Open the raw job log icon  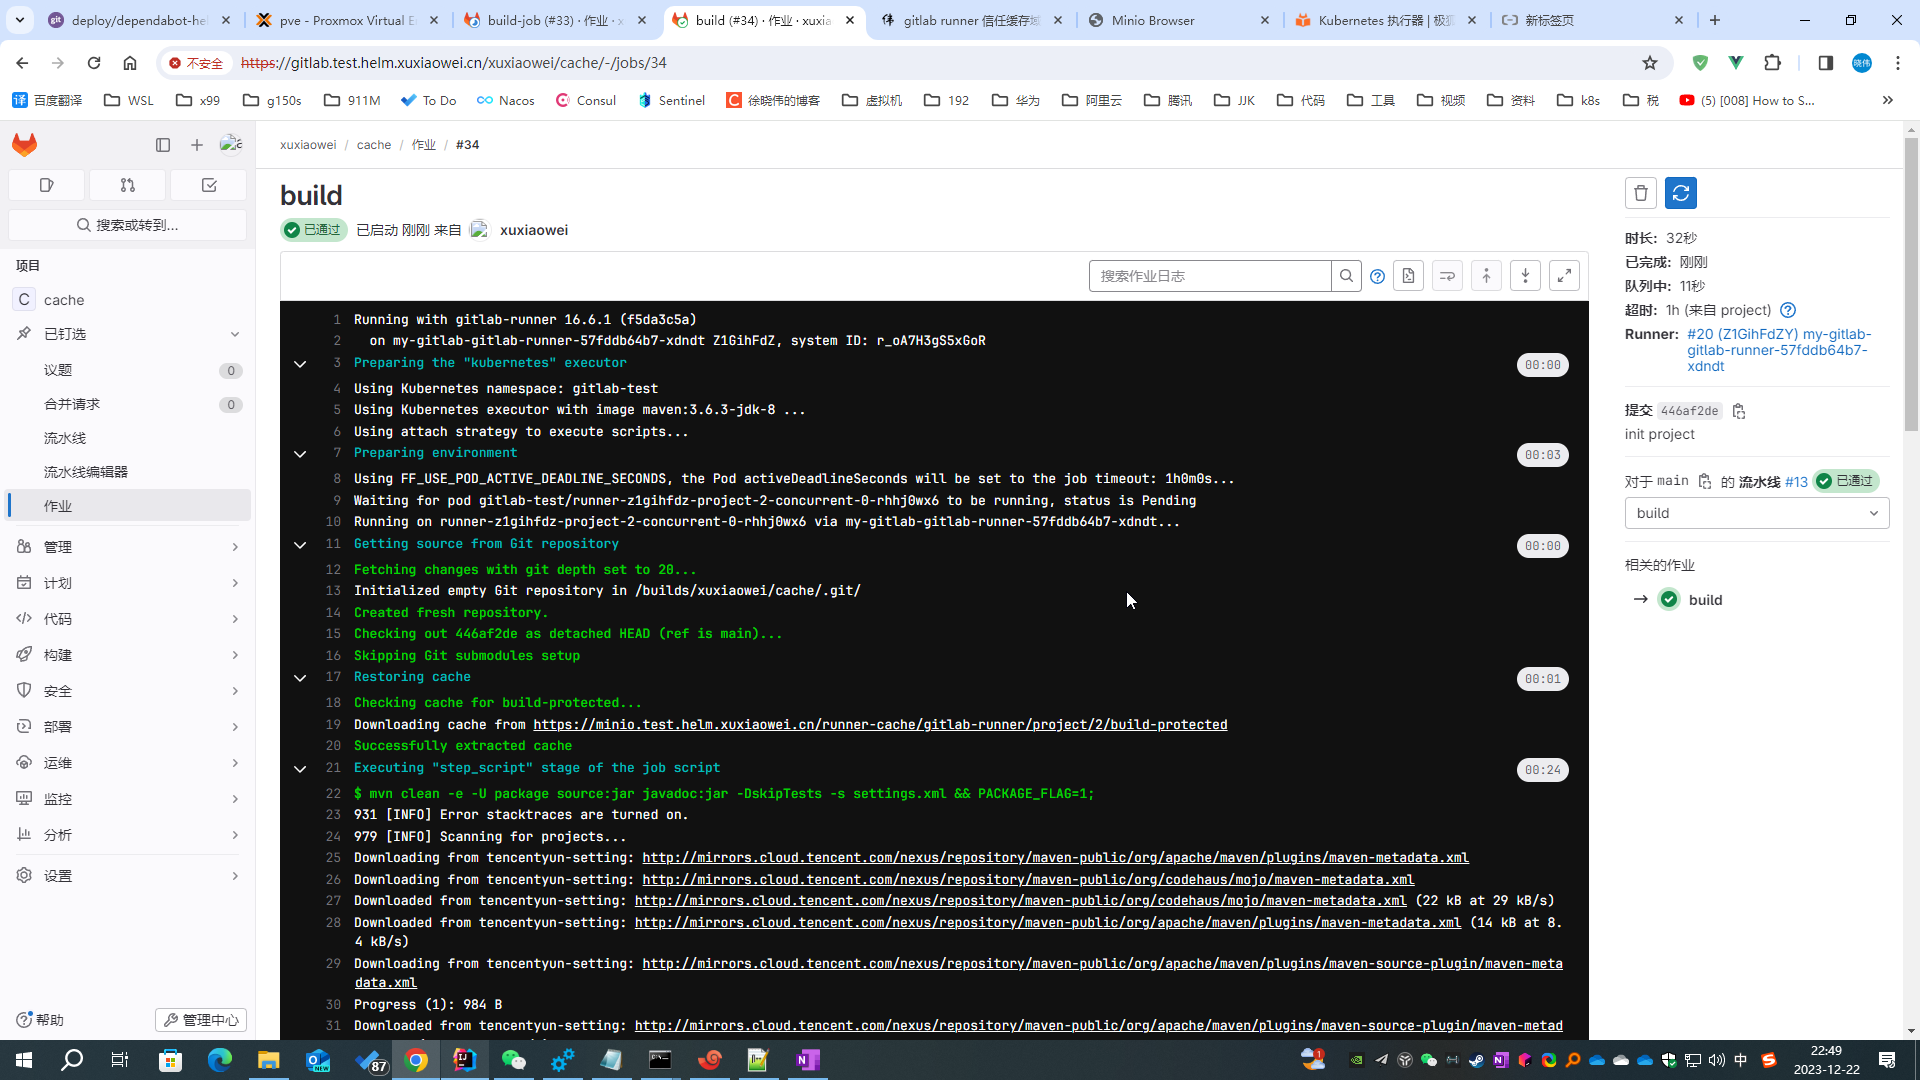pyautogui.click(x=1408, y=276)
